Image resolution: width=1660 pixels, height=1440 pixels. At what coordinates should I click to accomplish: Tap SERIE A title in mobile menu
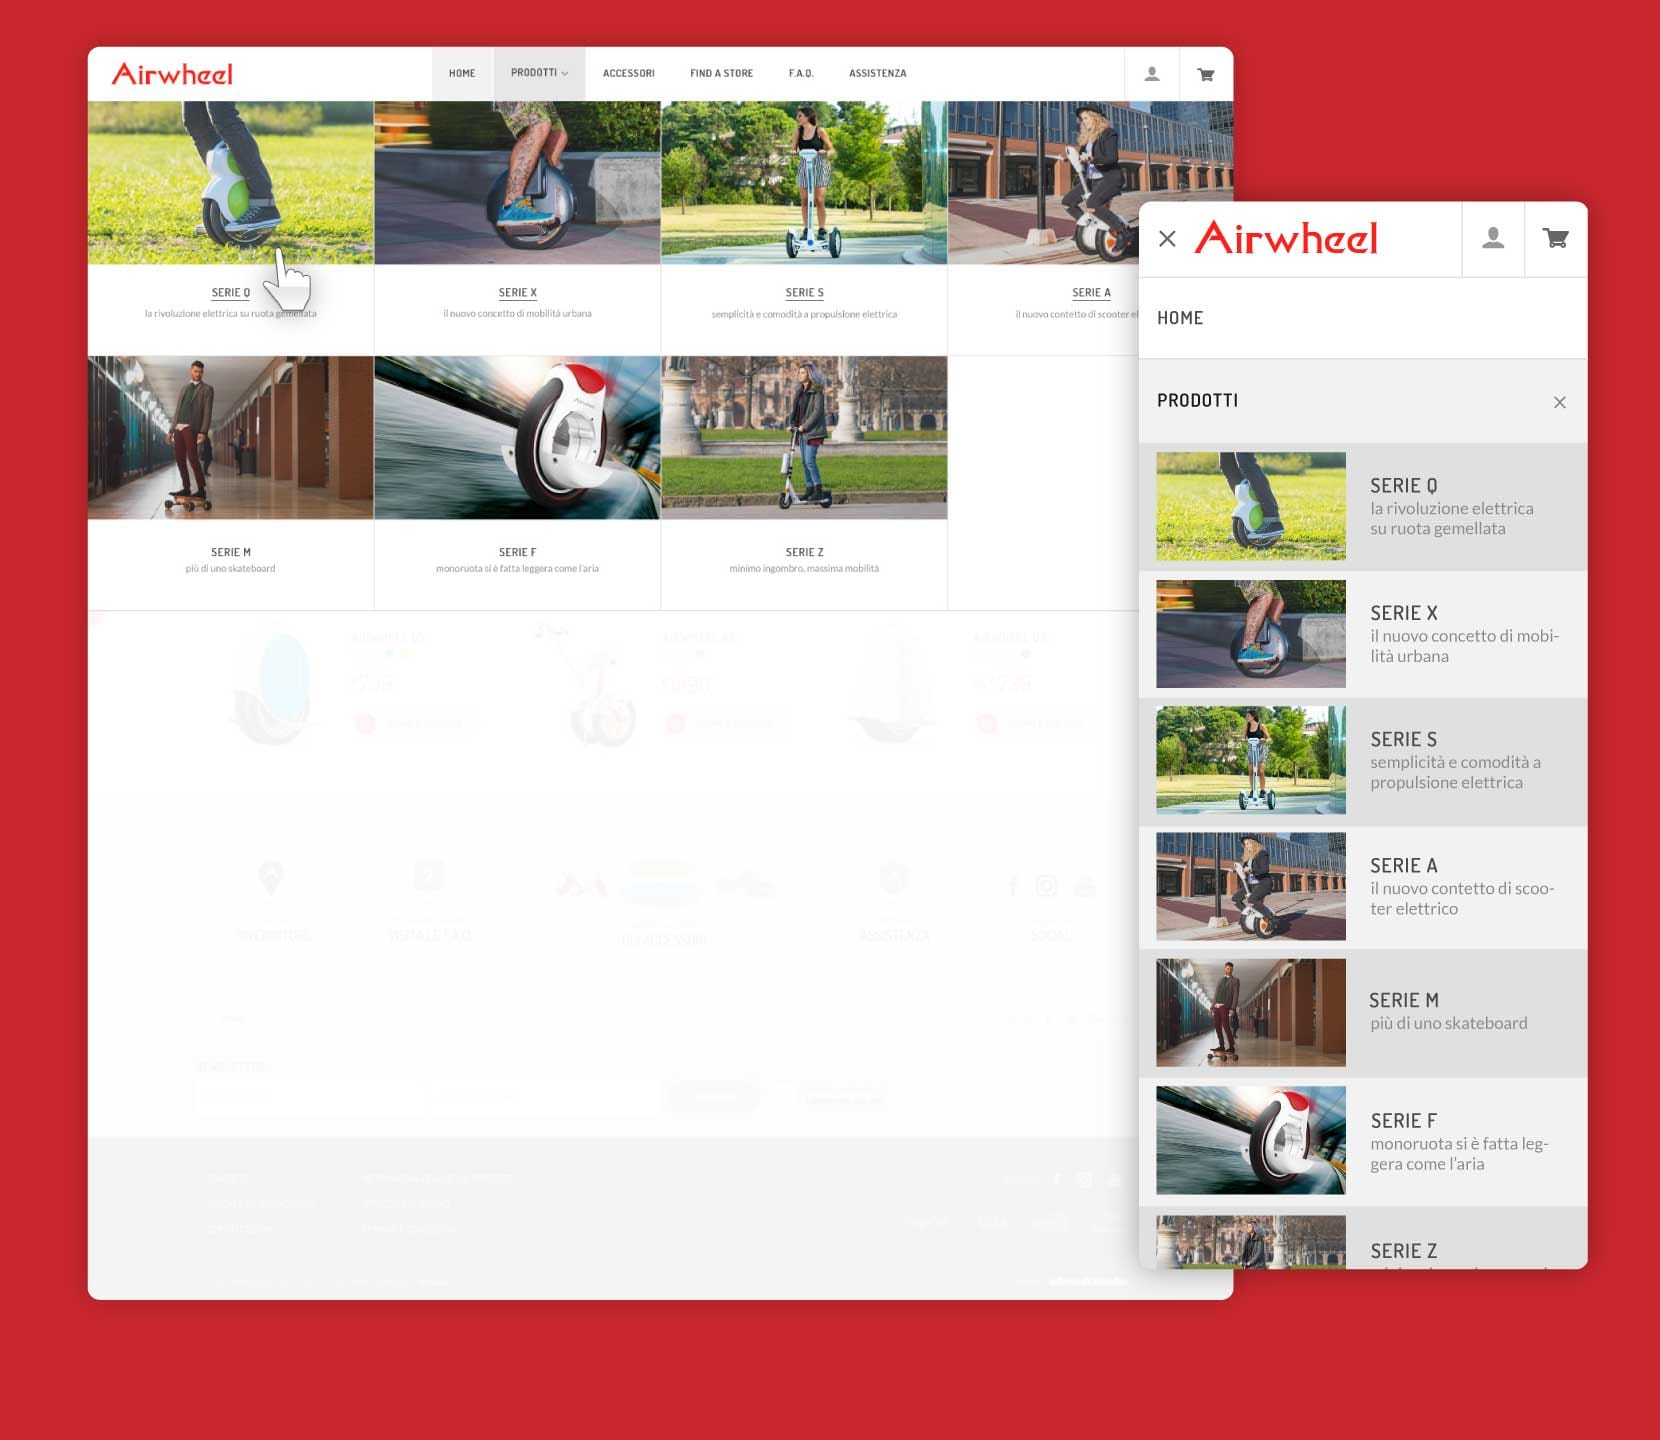1403,866
